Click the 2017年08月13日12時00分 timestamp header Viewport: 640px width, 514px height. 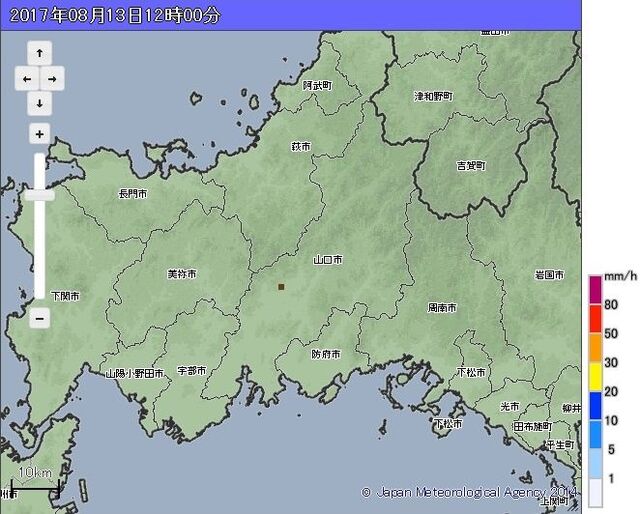pyautogui.click(x=115, y=16)
